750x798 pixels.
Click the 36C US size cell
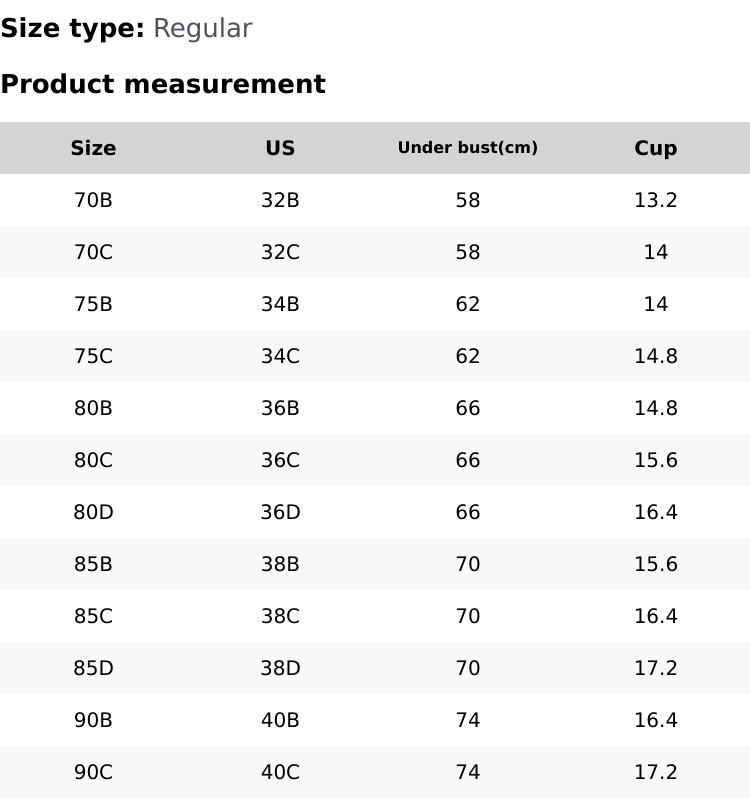pos(280,460)
